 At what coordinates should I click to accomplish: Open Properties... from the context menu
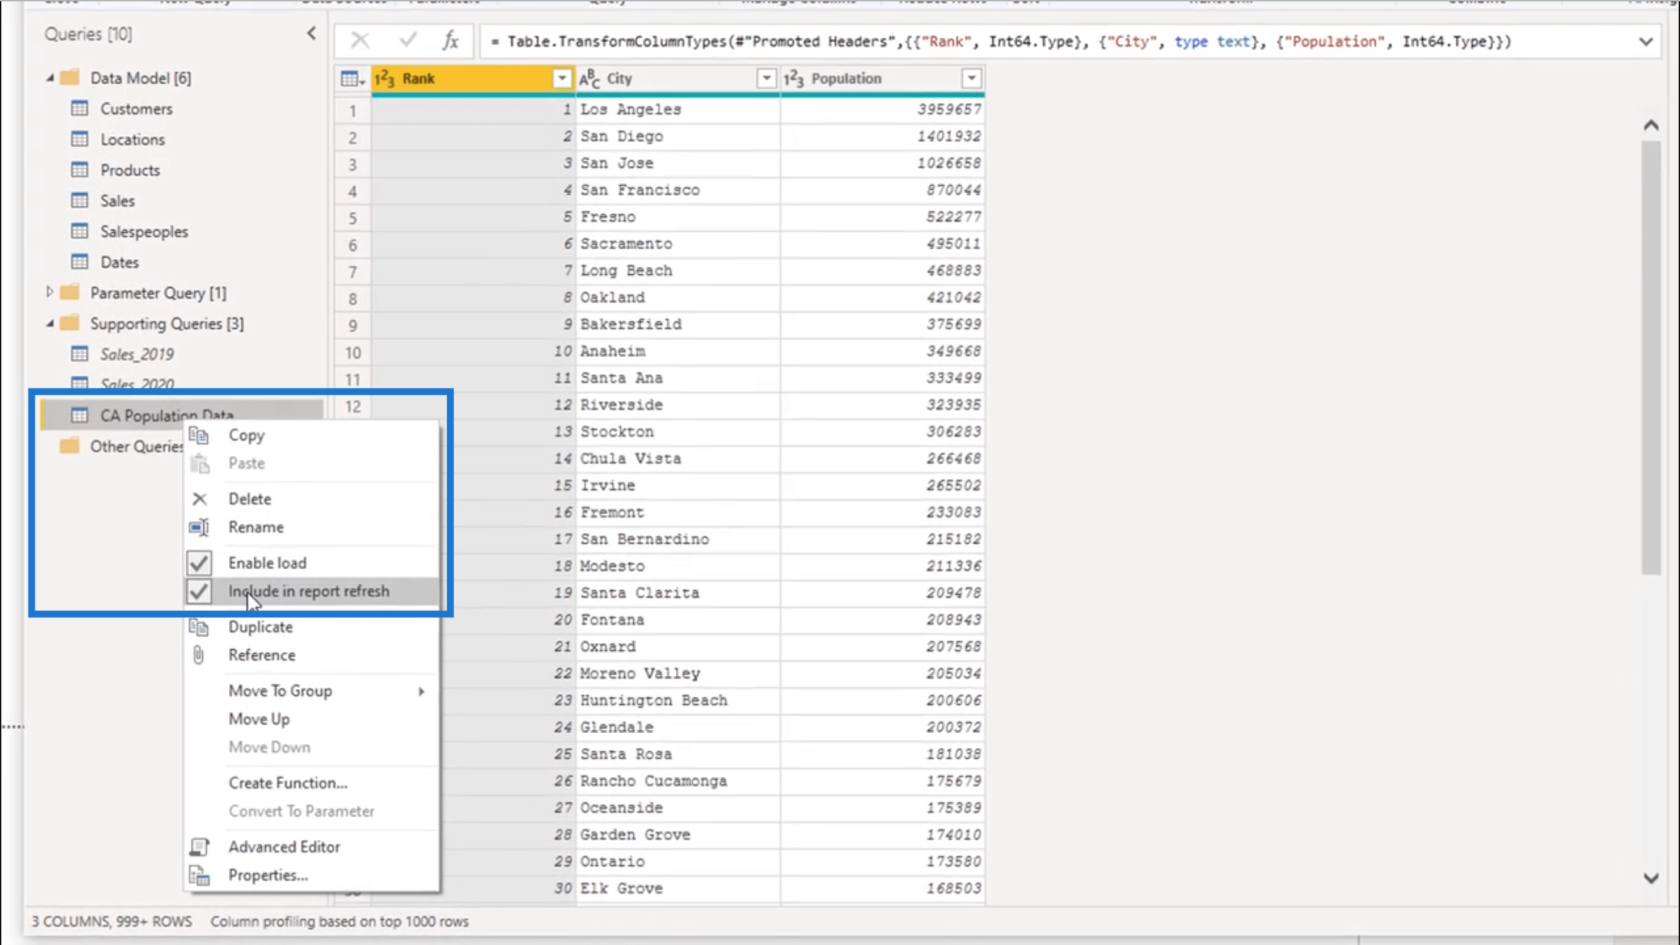click(x=312, y=875)
